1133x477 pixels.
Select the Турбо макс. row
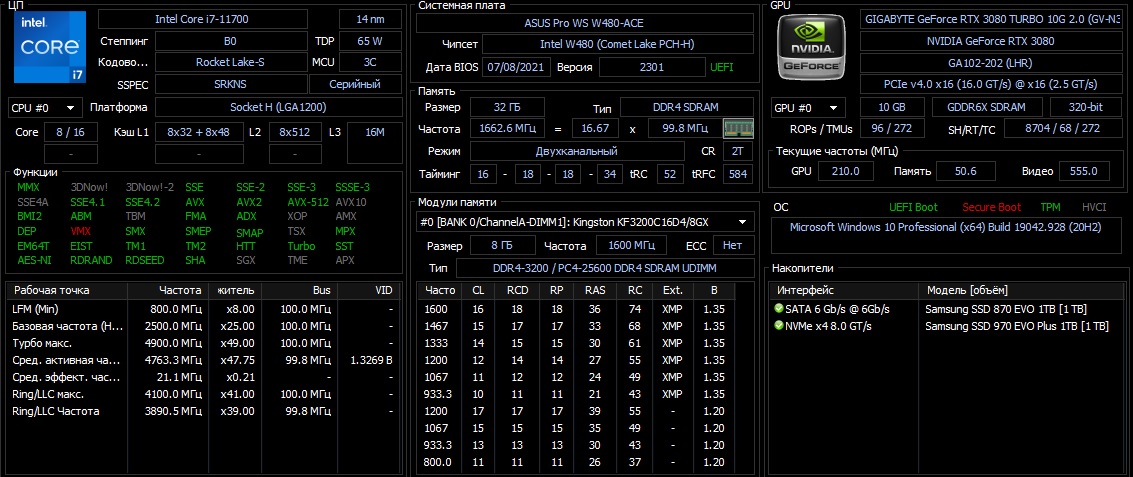pos(202,343)
